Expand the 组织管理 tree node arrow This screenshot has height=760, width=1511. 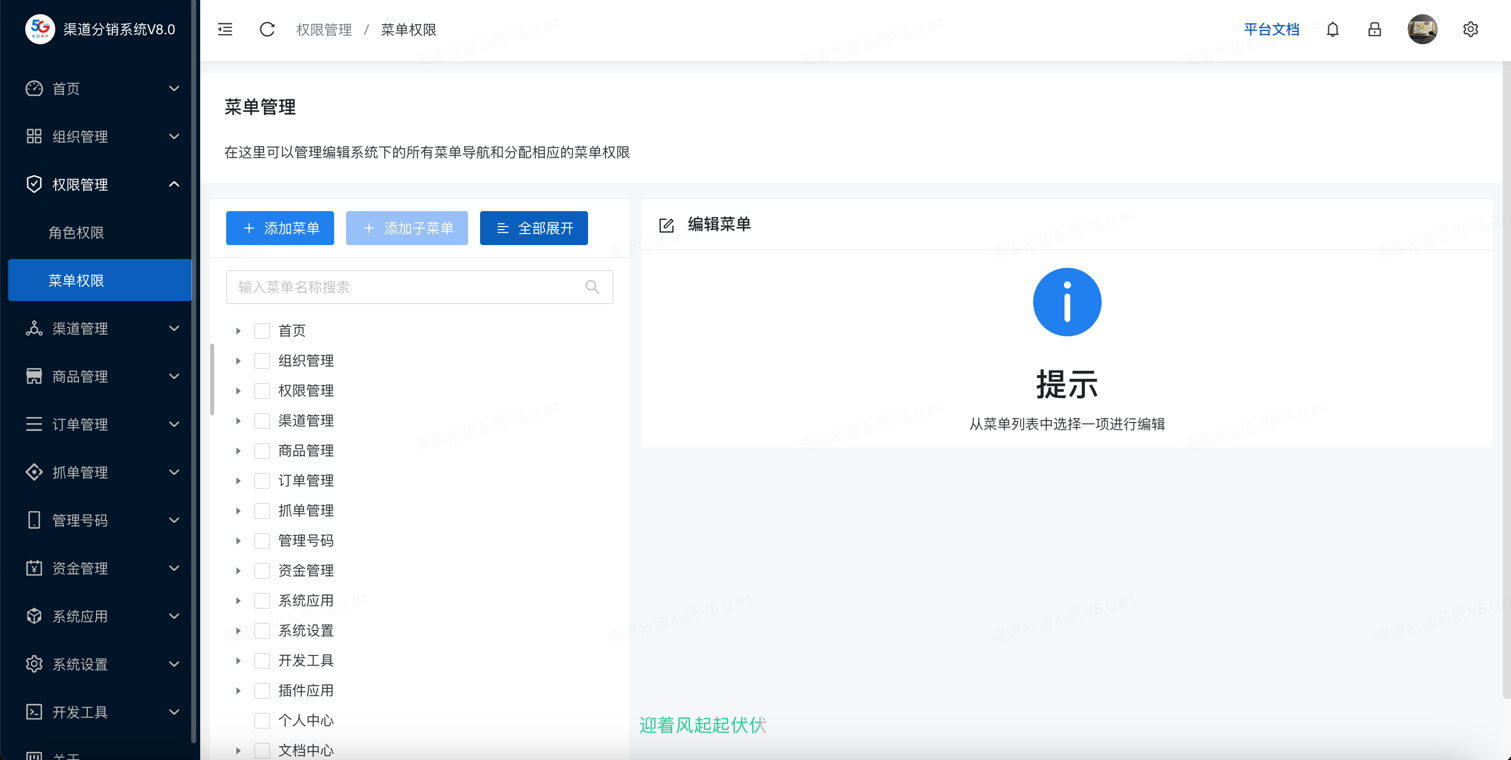coord(238,361)
